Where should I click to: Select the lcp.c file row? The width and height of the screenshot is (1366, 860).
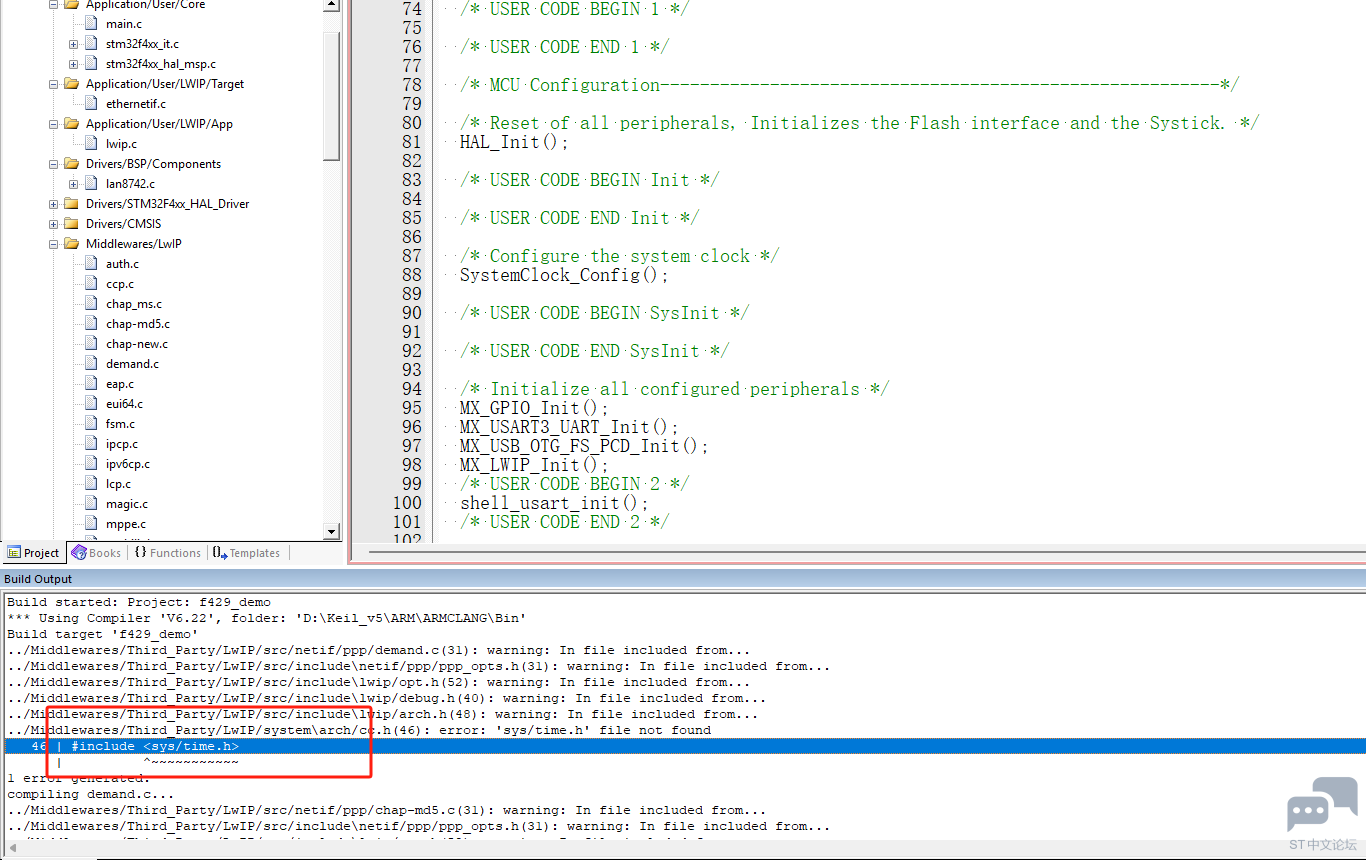118,484
